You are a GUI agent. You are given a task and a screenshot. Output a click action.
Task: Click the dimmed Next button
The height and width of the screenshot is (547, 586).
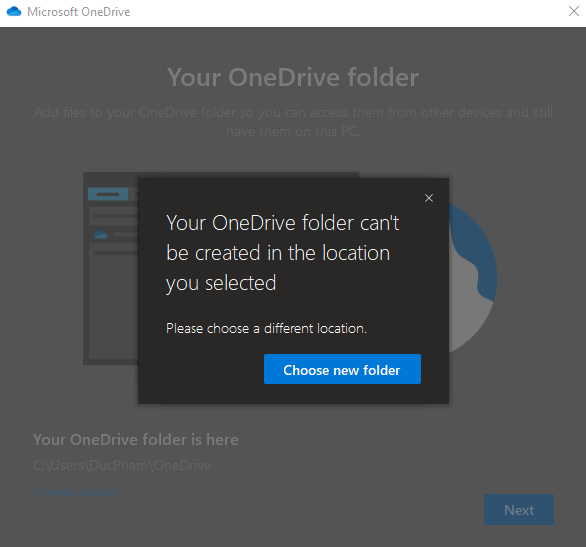519,510
